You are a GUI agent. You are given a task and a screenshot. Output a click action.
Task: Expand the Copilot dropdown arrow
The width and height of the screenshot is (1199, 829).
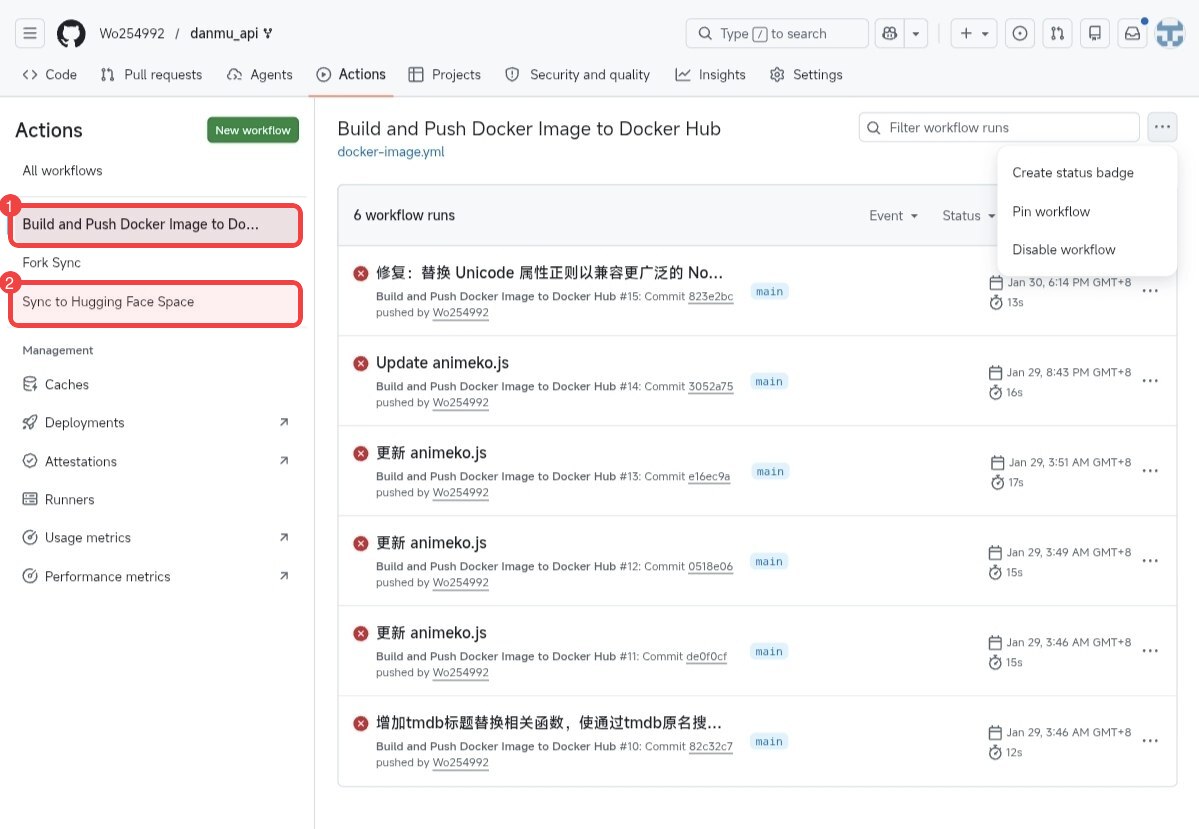pos(915,33)
